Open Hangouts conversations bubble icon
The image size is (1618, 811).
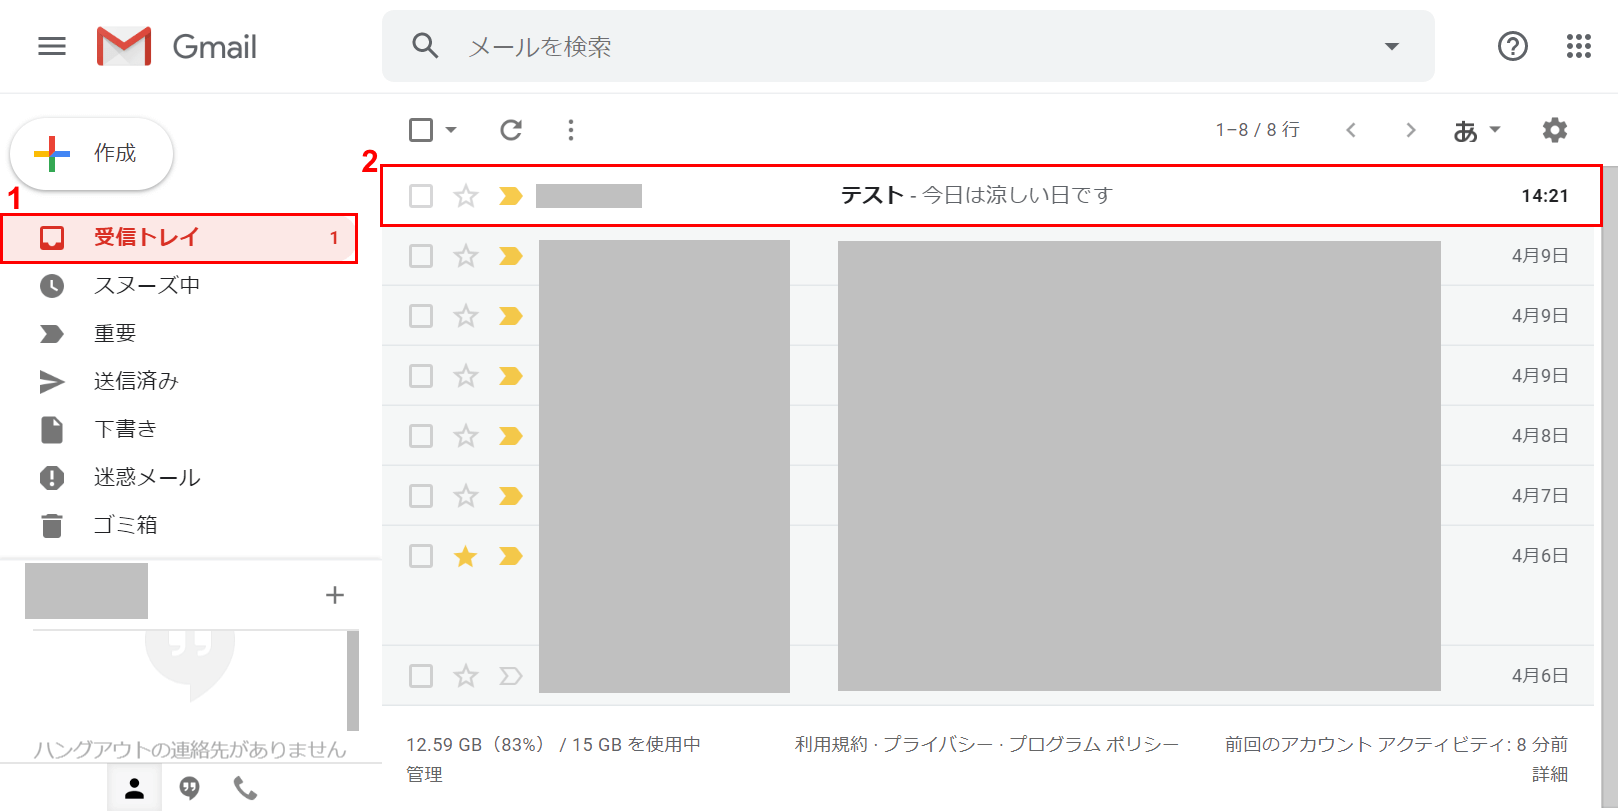point(189,789)
